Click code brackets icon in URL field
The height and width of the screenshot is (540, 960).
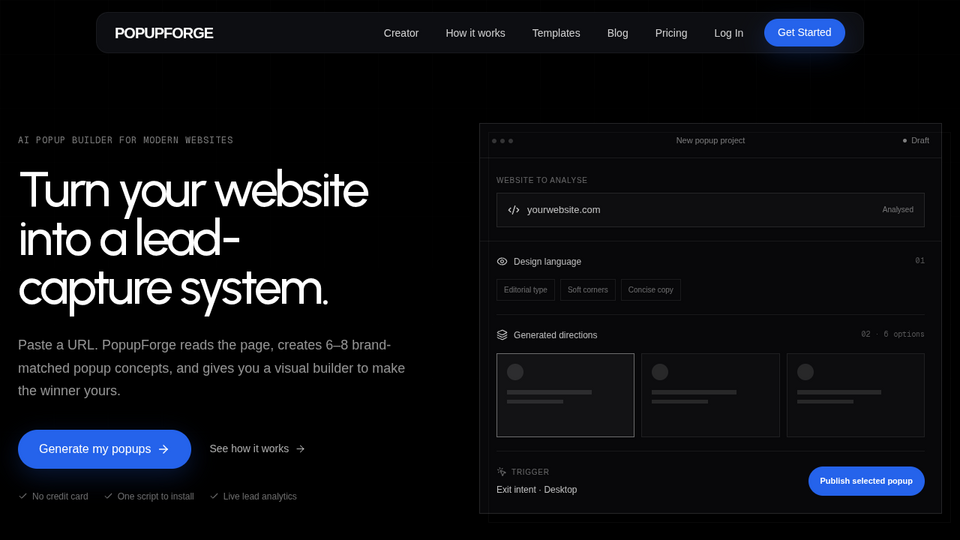tap(514, 210)
